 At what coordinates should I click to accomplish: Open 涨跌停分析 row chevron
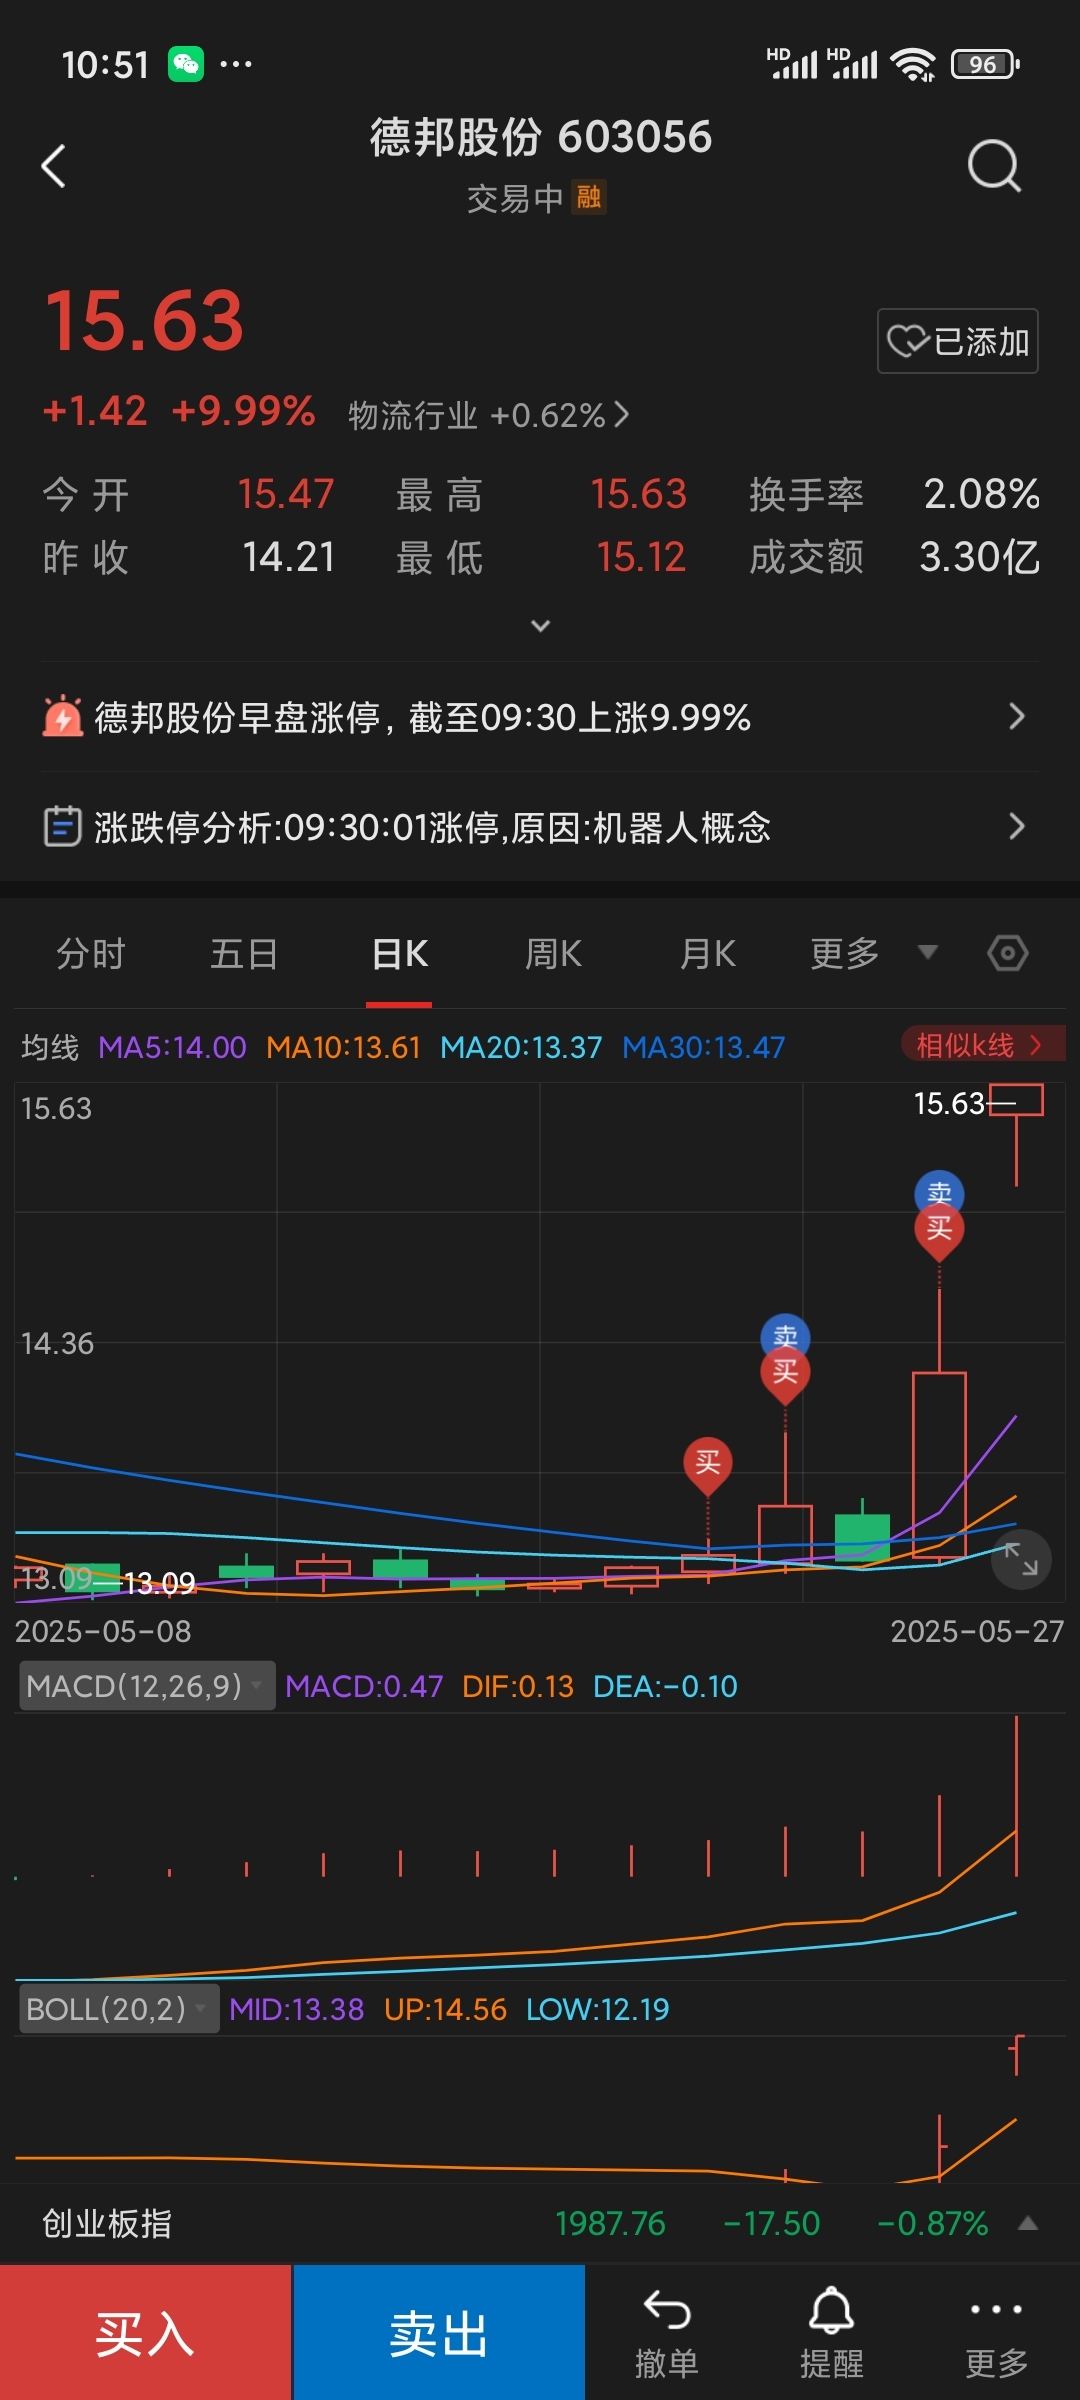(1017, 827)
